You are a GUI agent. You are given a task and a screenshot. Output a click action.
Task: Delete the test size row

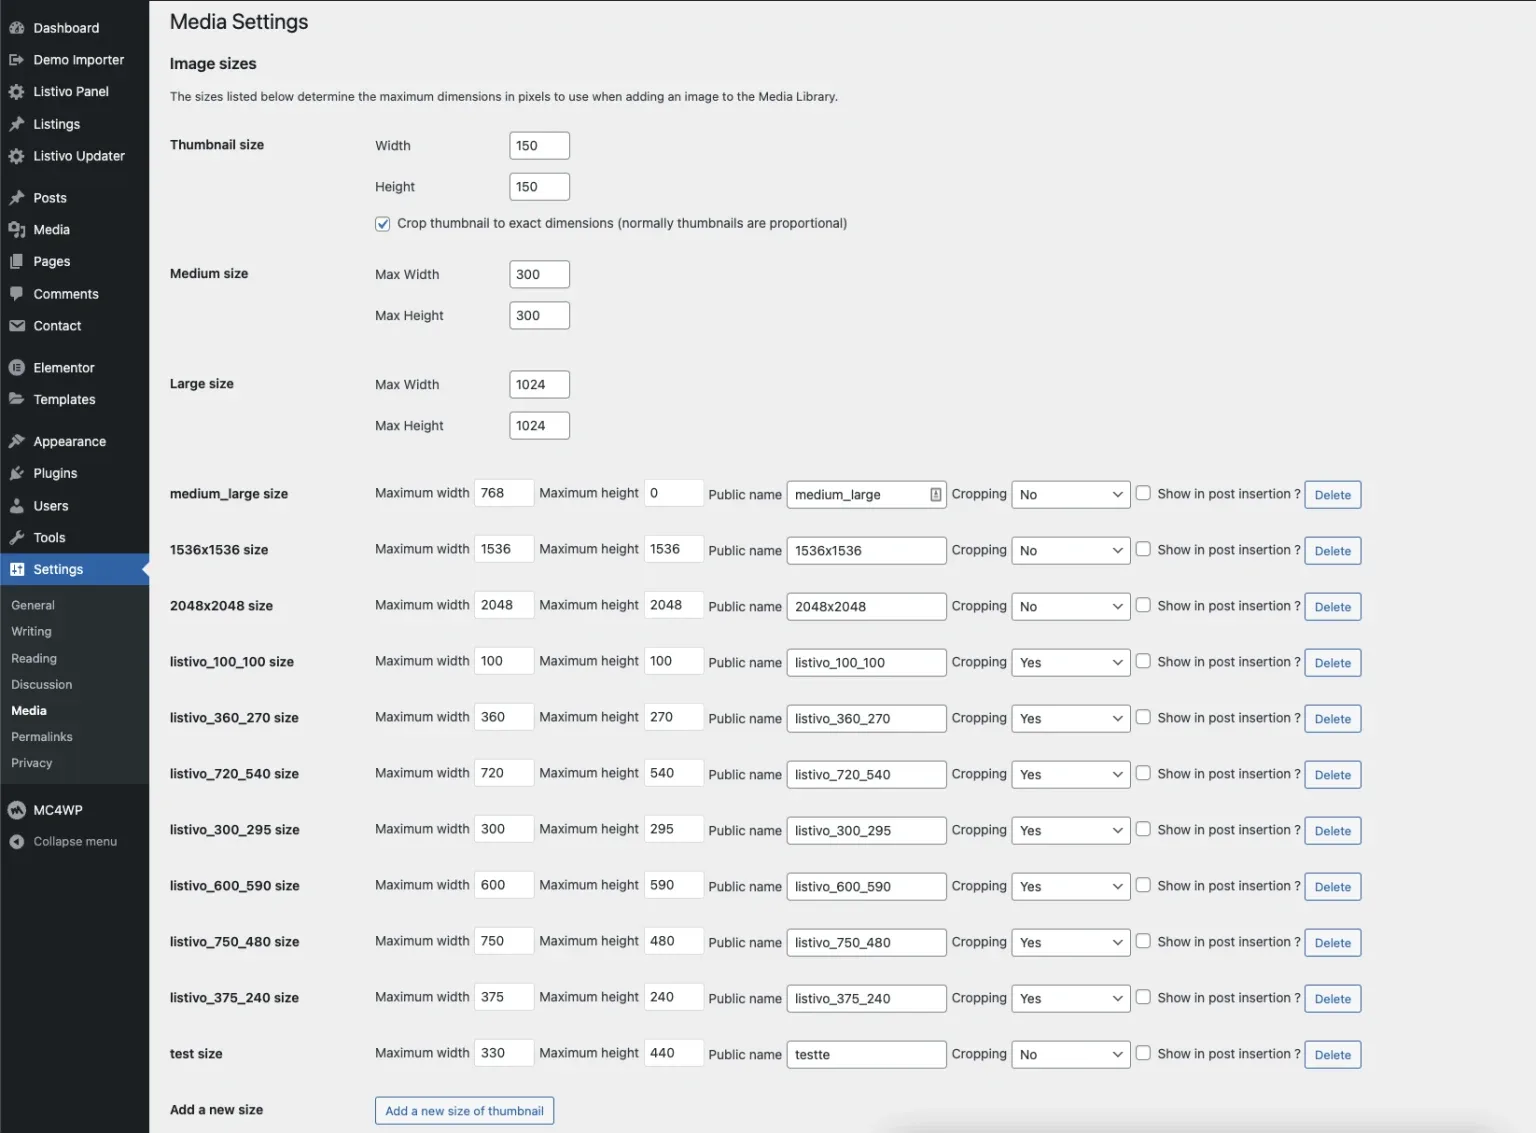(x=1333, y=1055)
